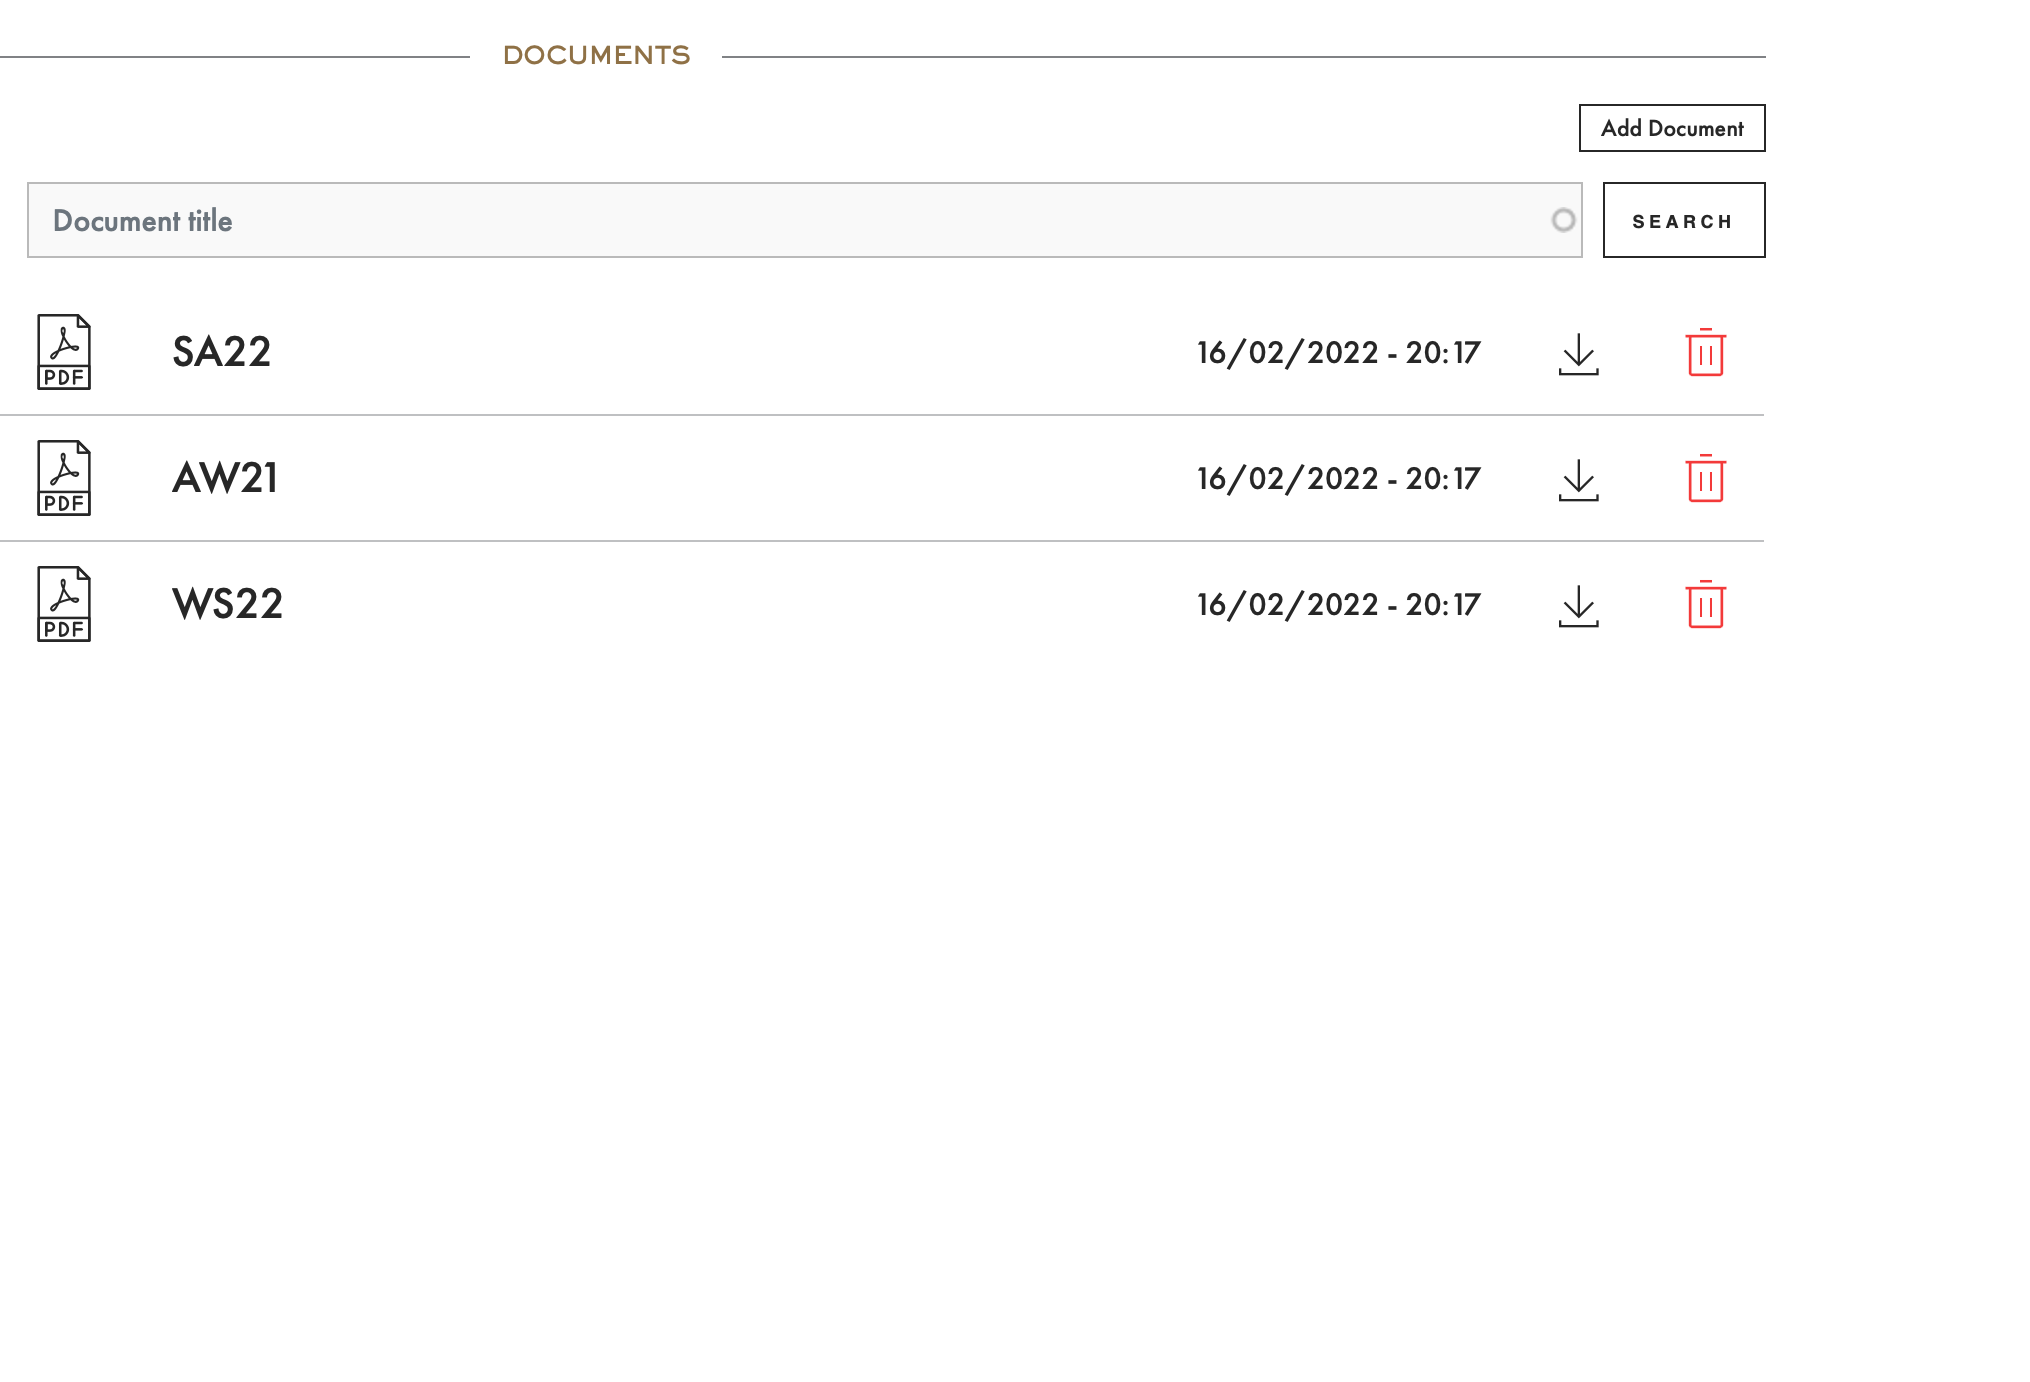
Task: Click the circle icon inside search field
Action: (1563, 220)
